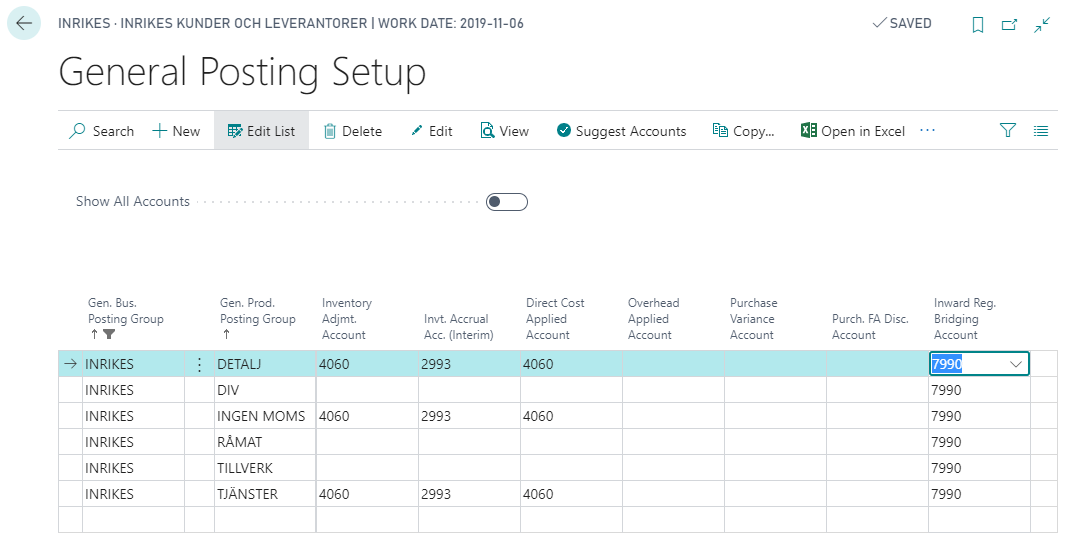Select the INGEN MOMS cell
1069x543 pixels.
coord(265,416)
